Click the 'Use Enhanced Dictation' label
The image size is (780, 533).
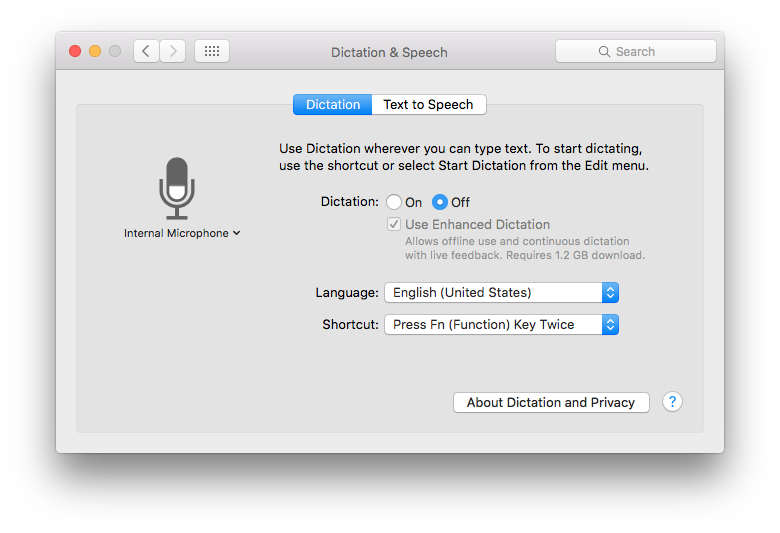(477, 224)
